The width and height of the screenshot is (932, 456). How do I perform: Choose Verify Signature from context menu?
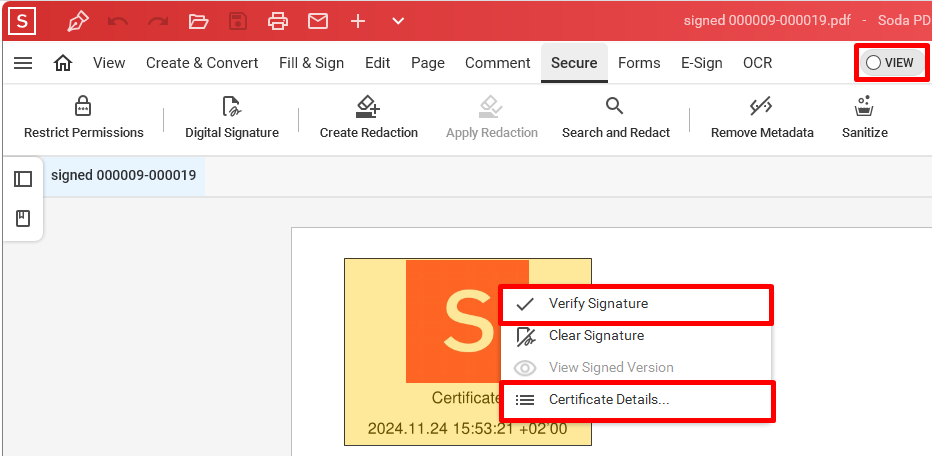(x=636, y=304)
